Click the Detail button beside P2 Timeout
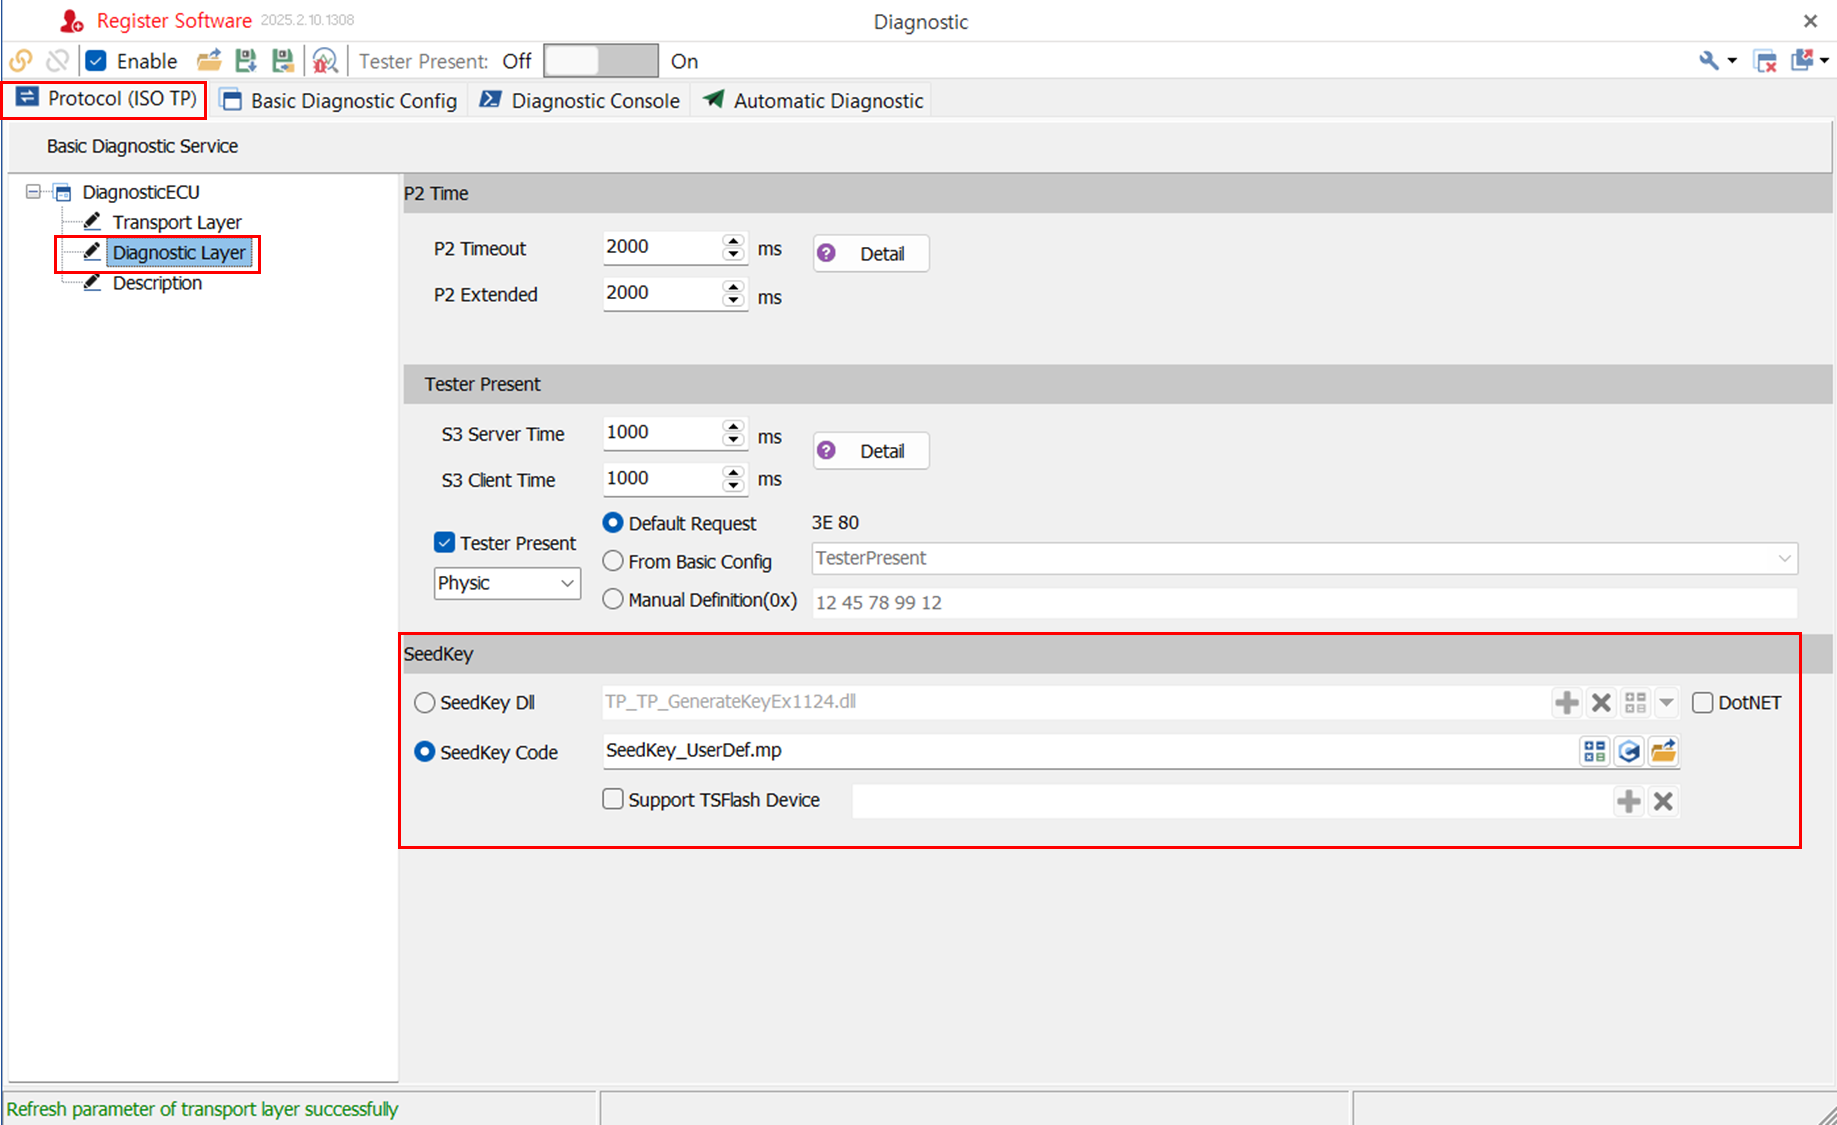Screen dimensions: 1837x1125 click(x=871, y=253)
